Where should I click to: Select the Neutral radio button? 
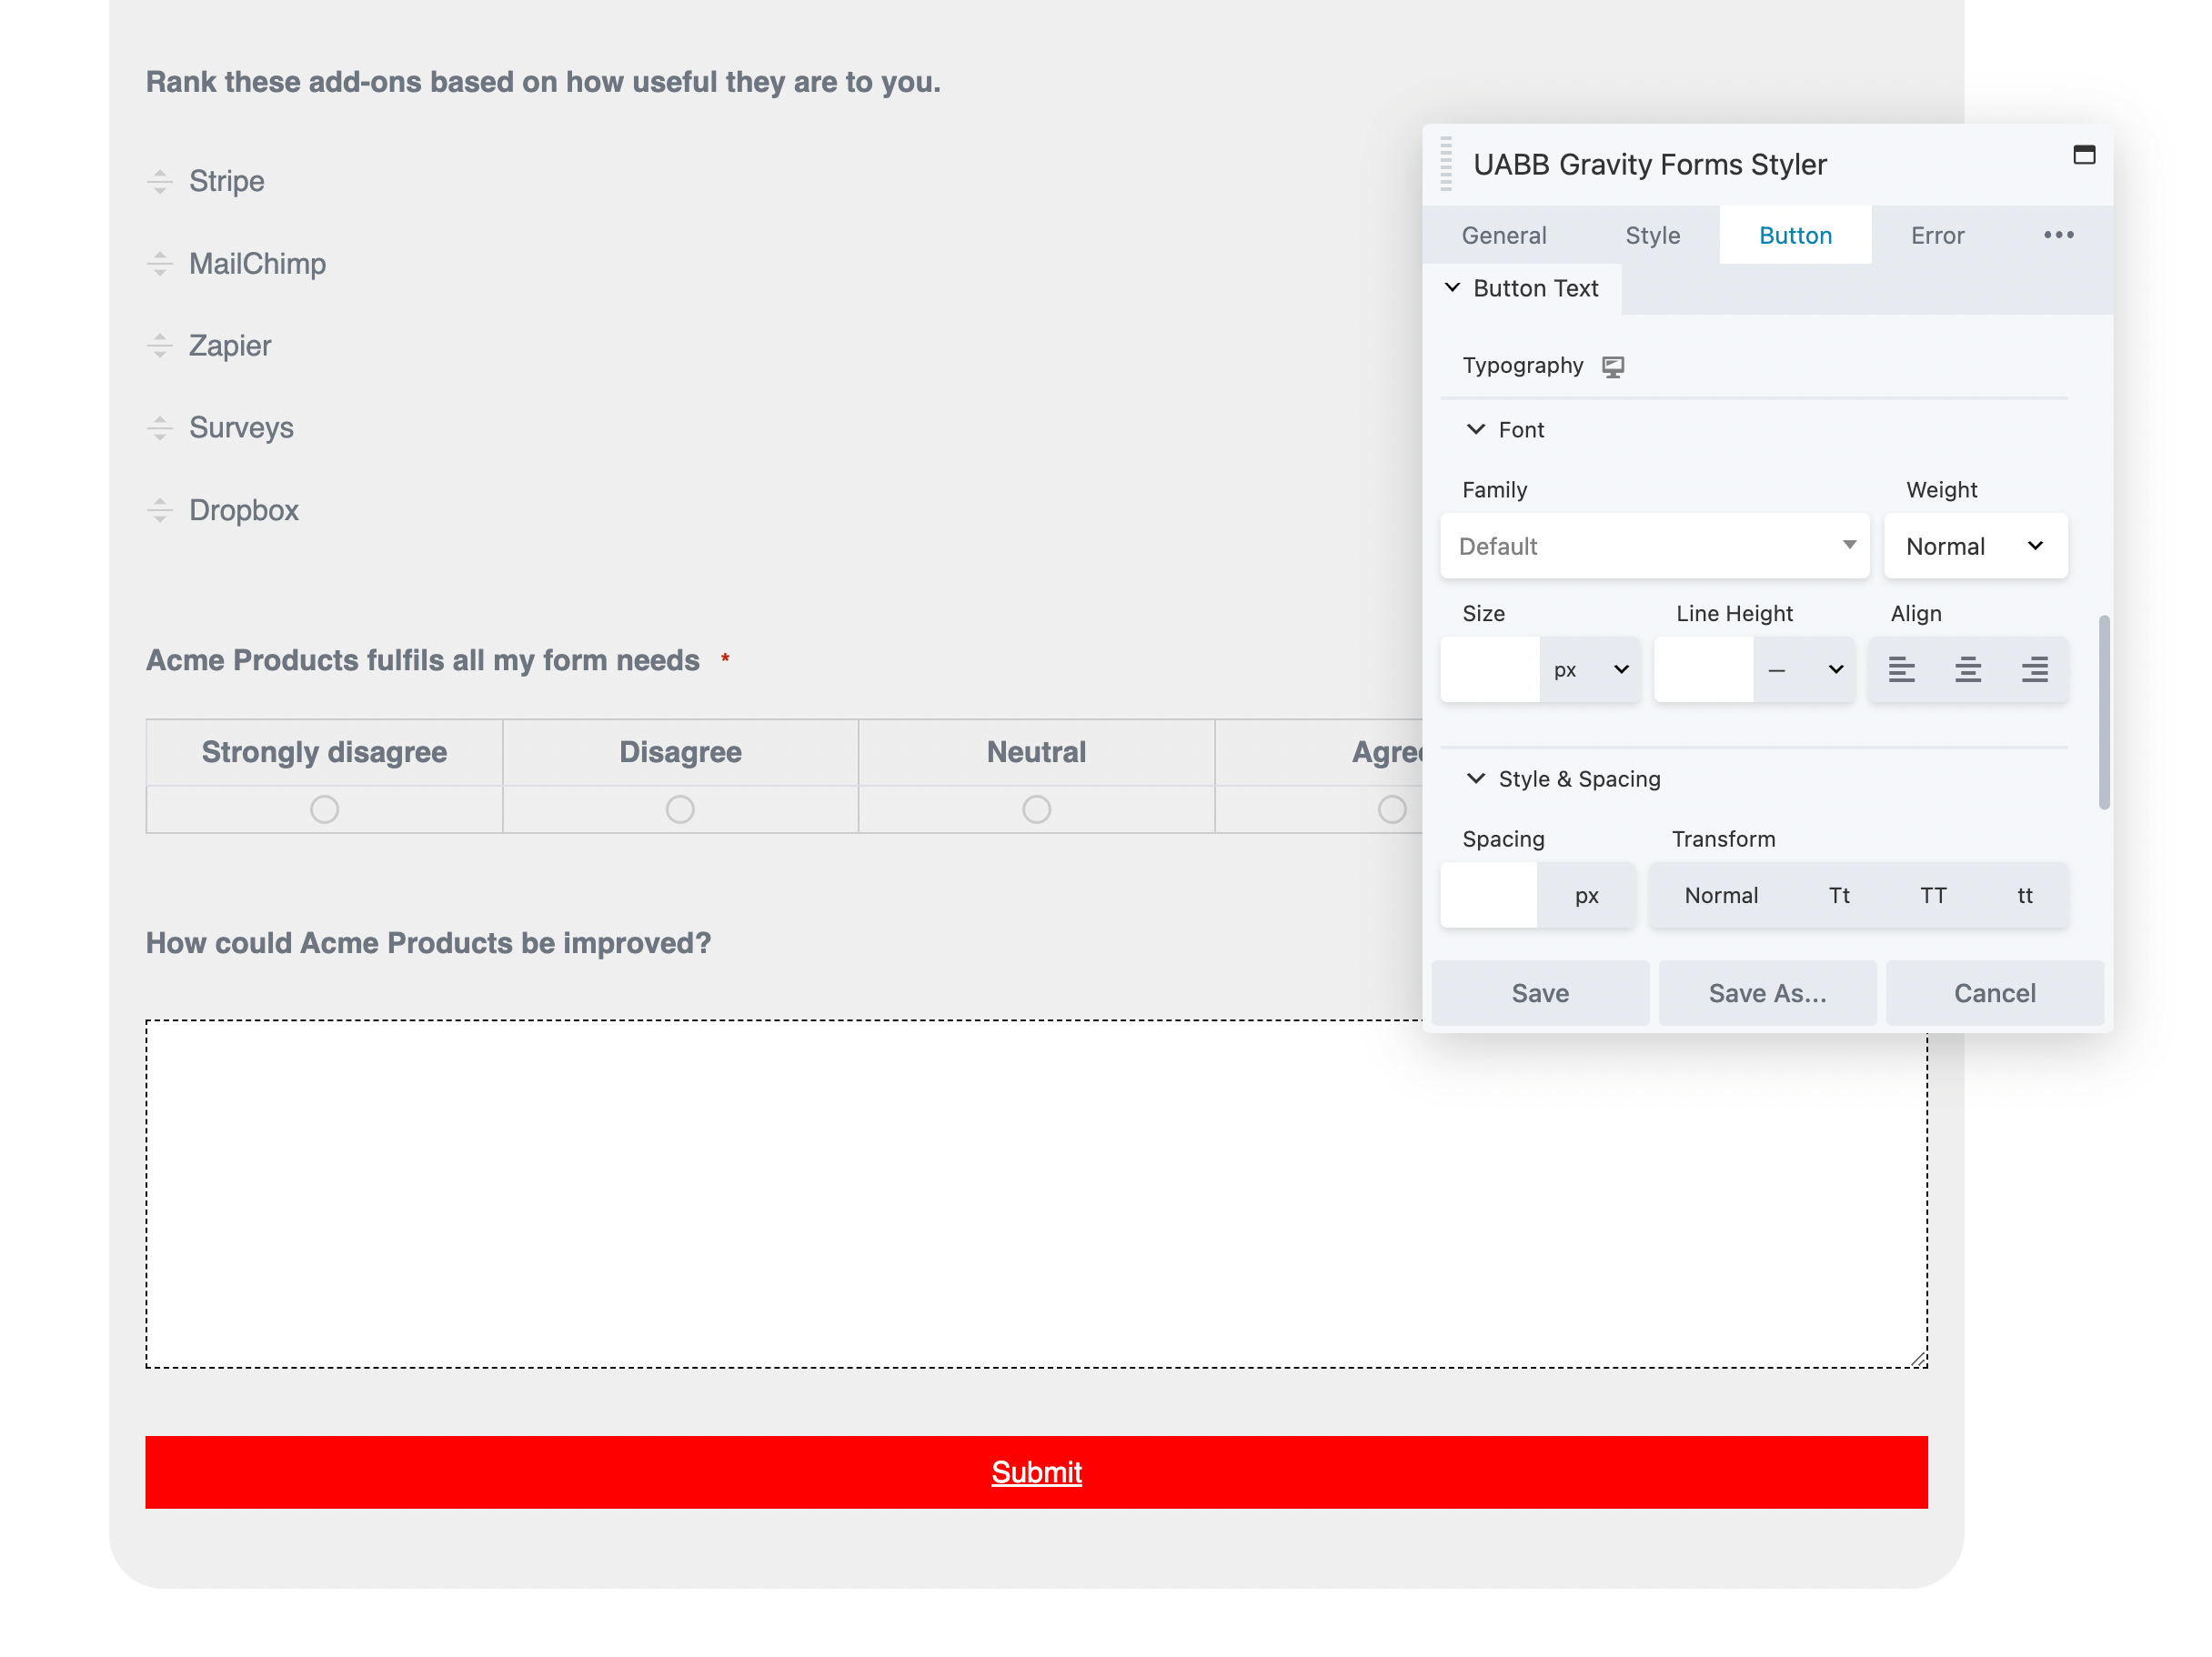pos(1036,809)
